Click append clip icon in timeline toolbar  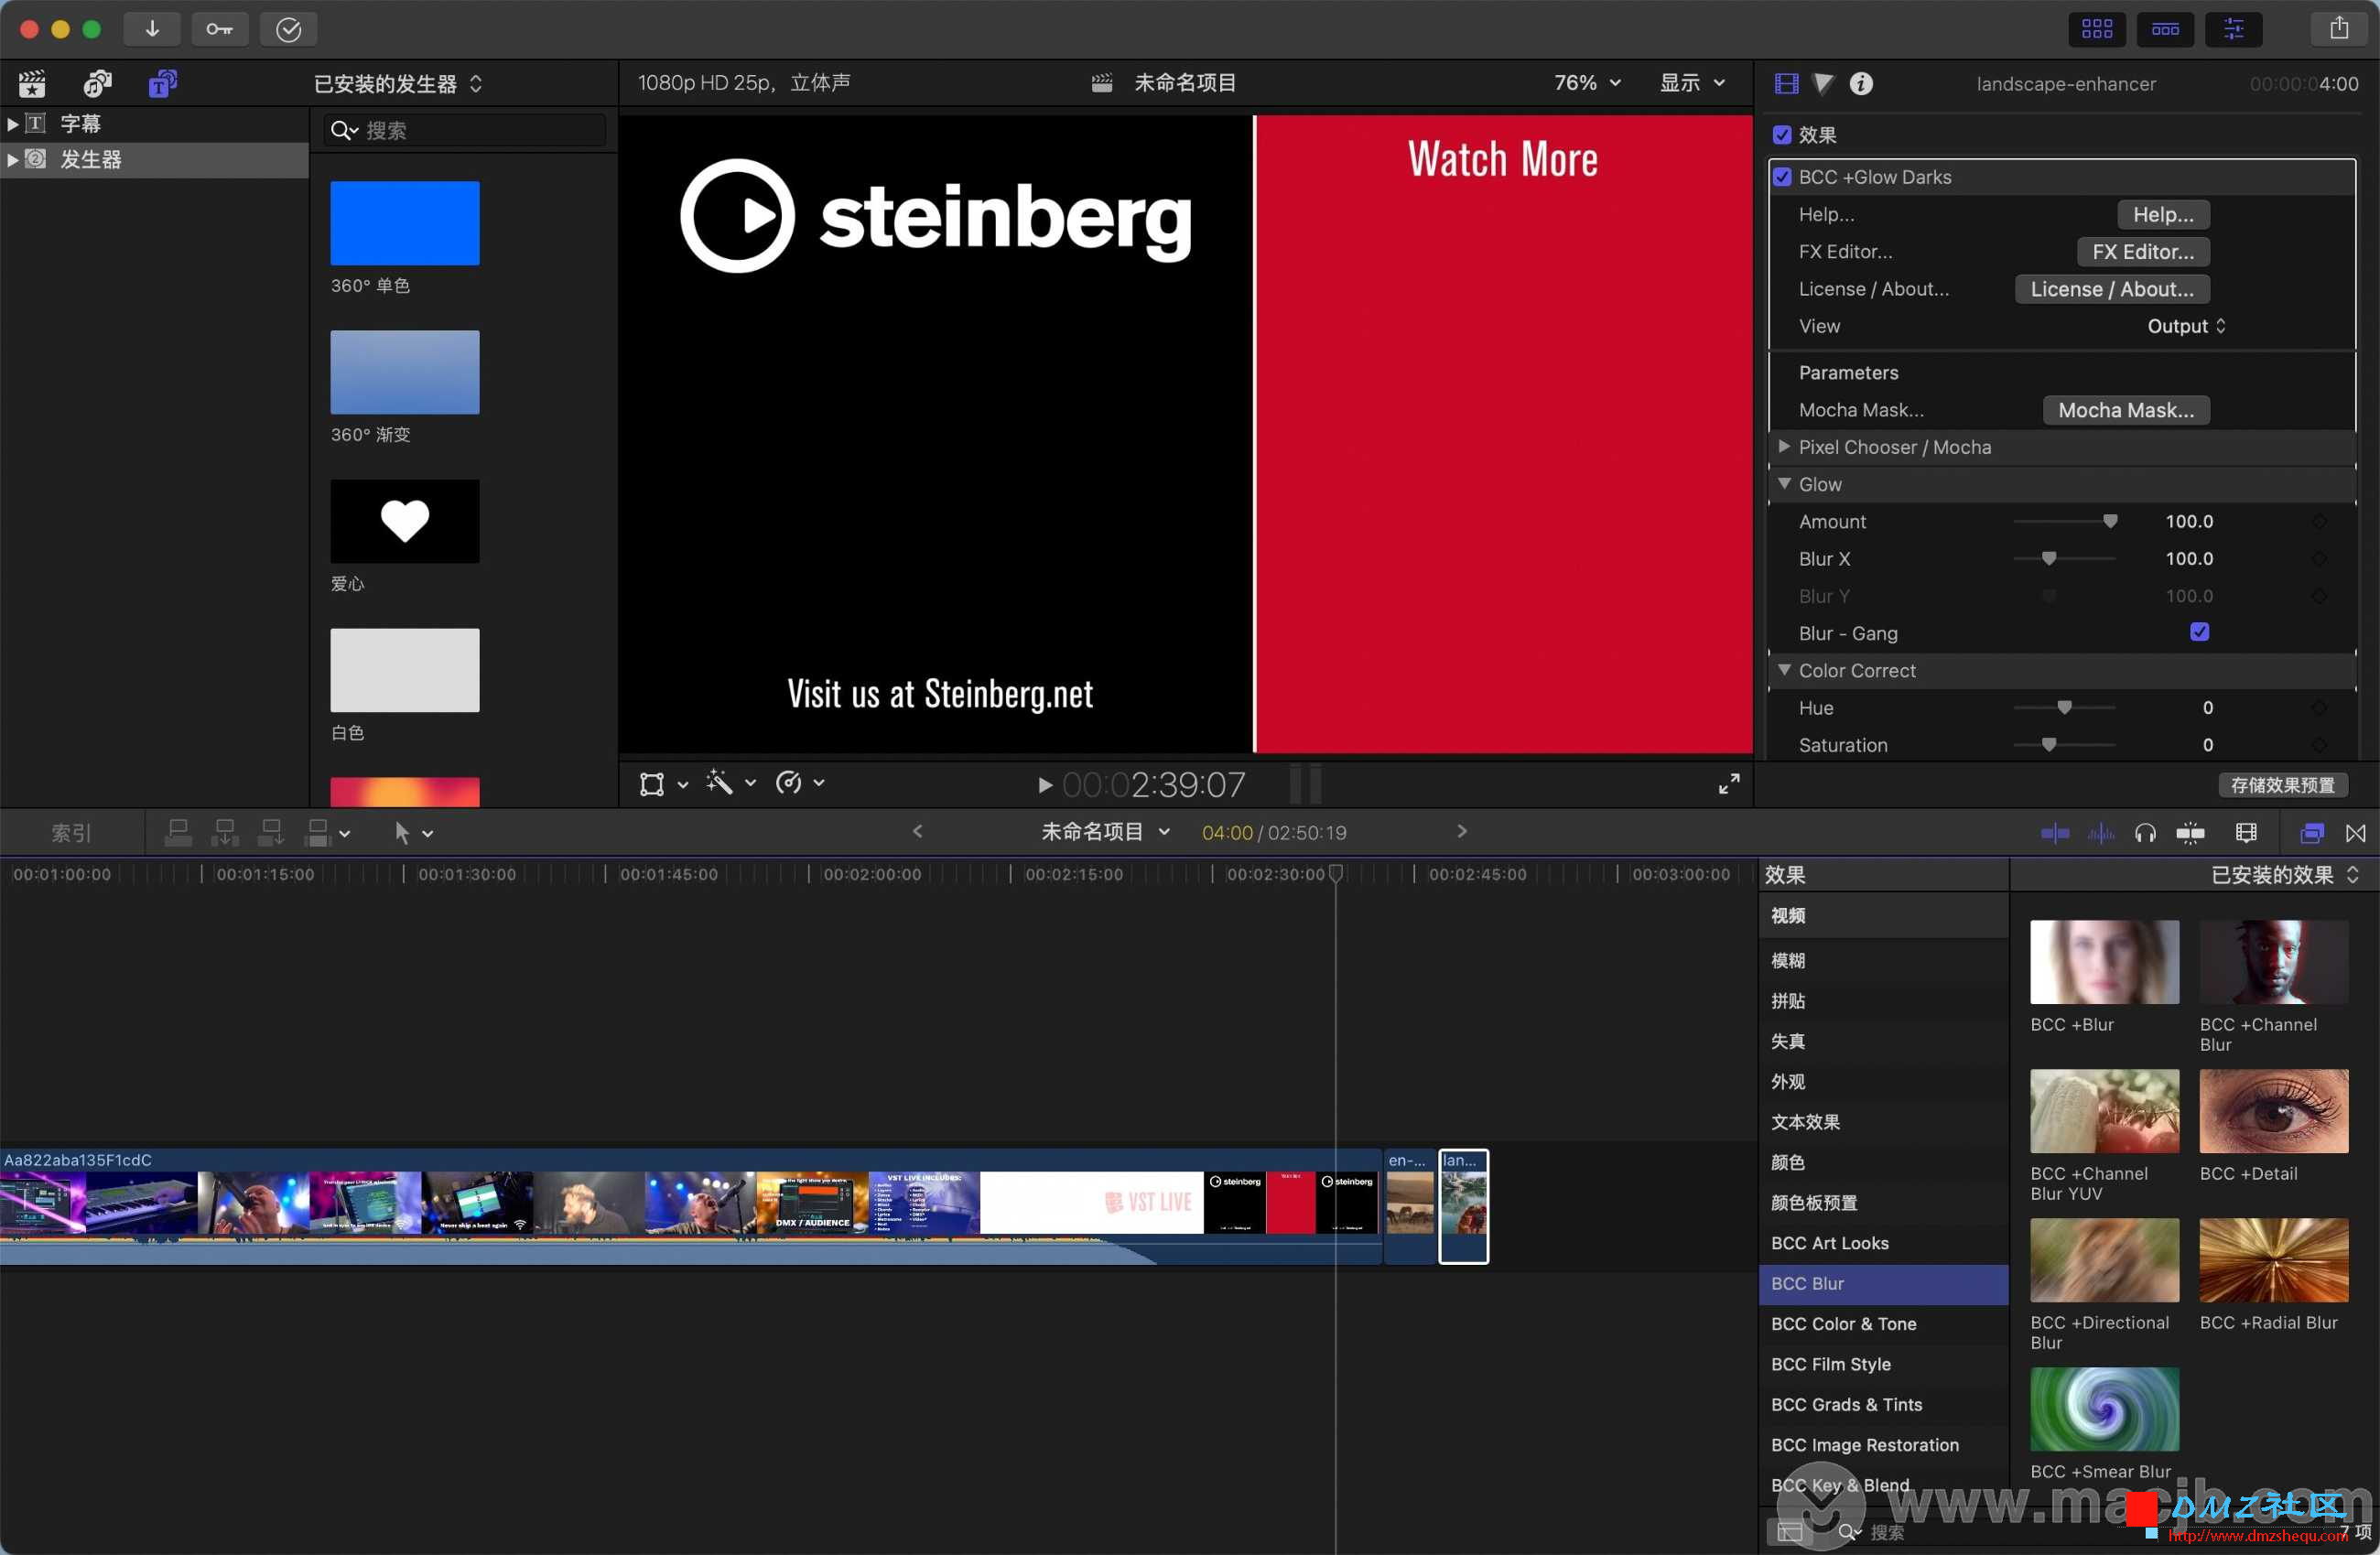271,832
